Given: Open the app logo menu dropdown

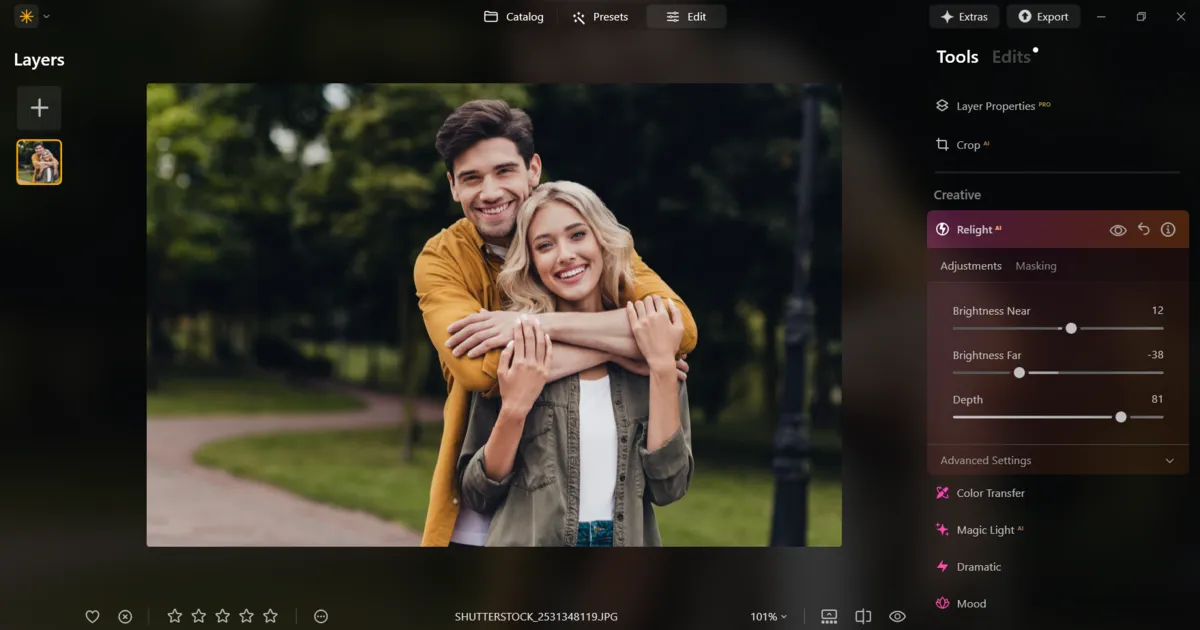Looking at the screenshot, I should coord(32,16).
